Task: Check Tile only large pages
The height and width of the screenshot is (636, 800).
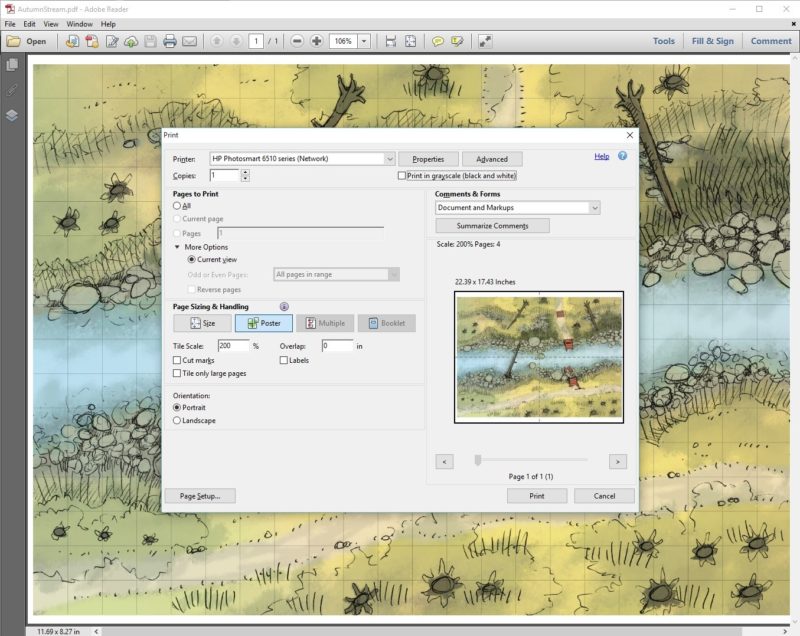Action: [177, 373]
